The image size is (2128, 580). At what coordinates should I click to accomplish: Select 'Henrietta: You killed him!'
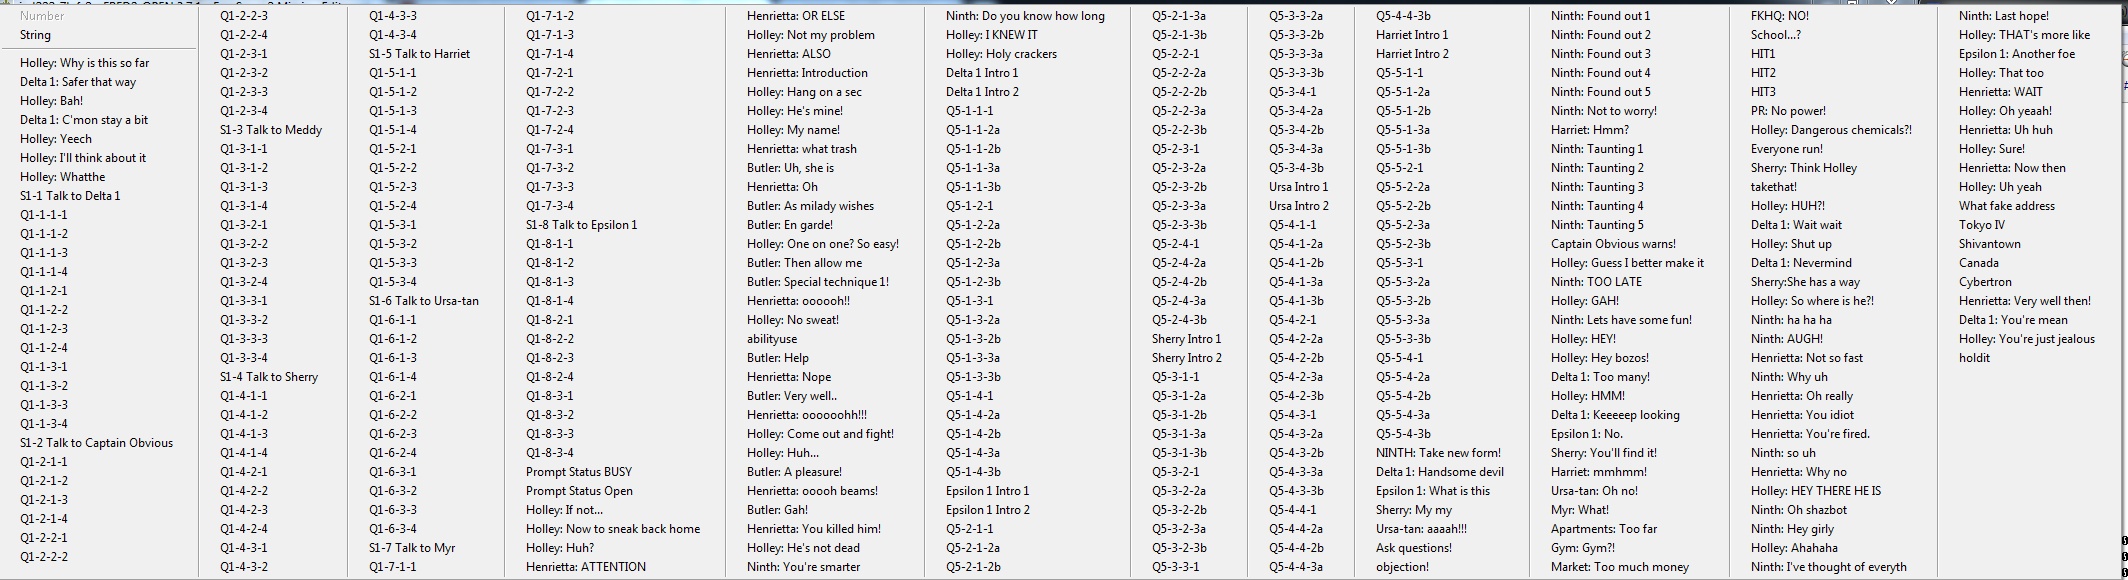click(x=814, y=529)
